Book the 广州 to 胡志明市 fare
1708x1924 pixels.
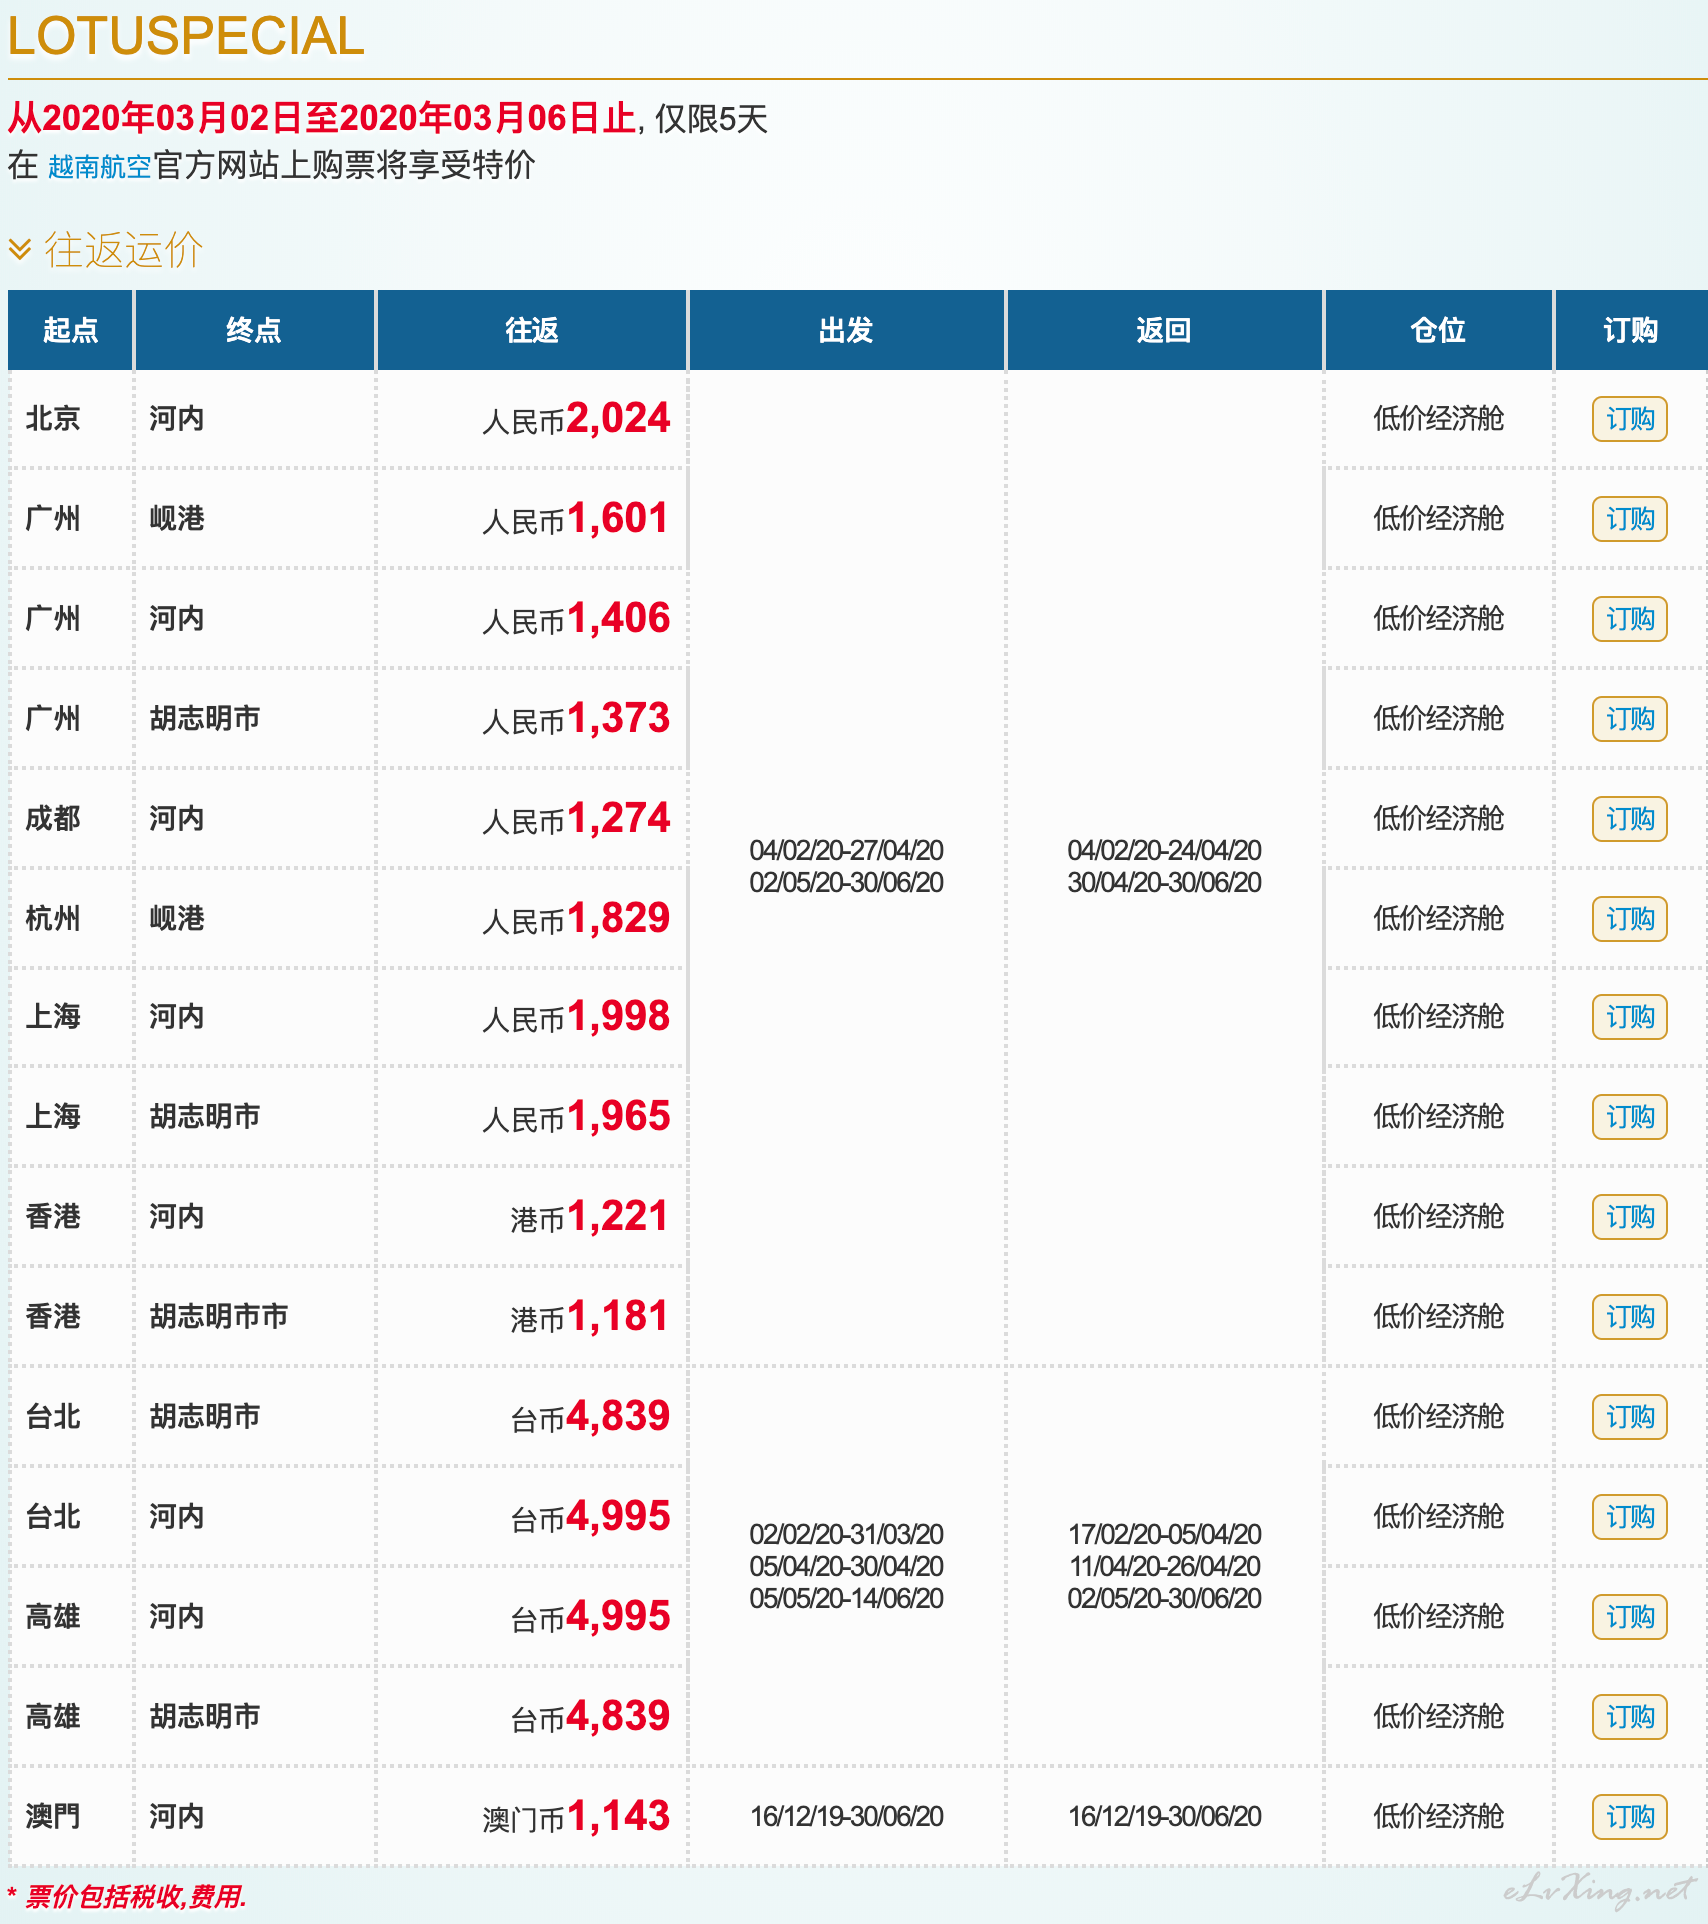click(1629, 719)
